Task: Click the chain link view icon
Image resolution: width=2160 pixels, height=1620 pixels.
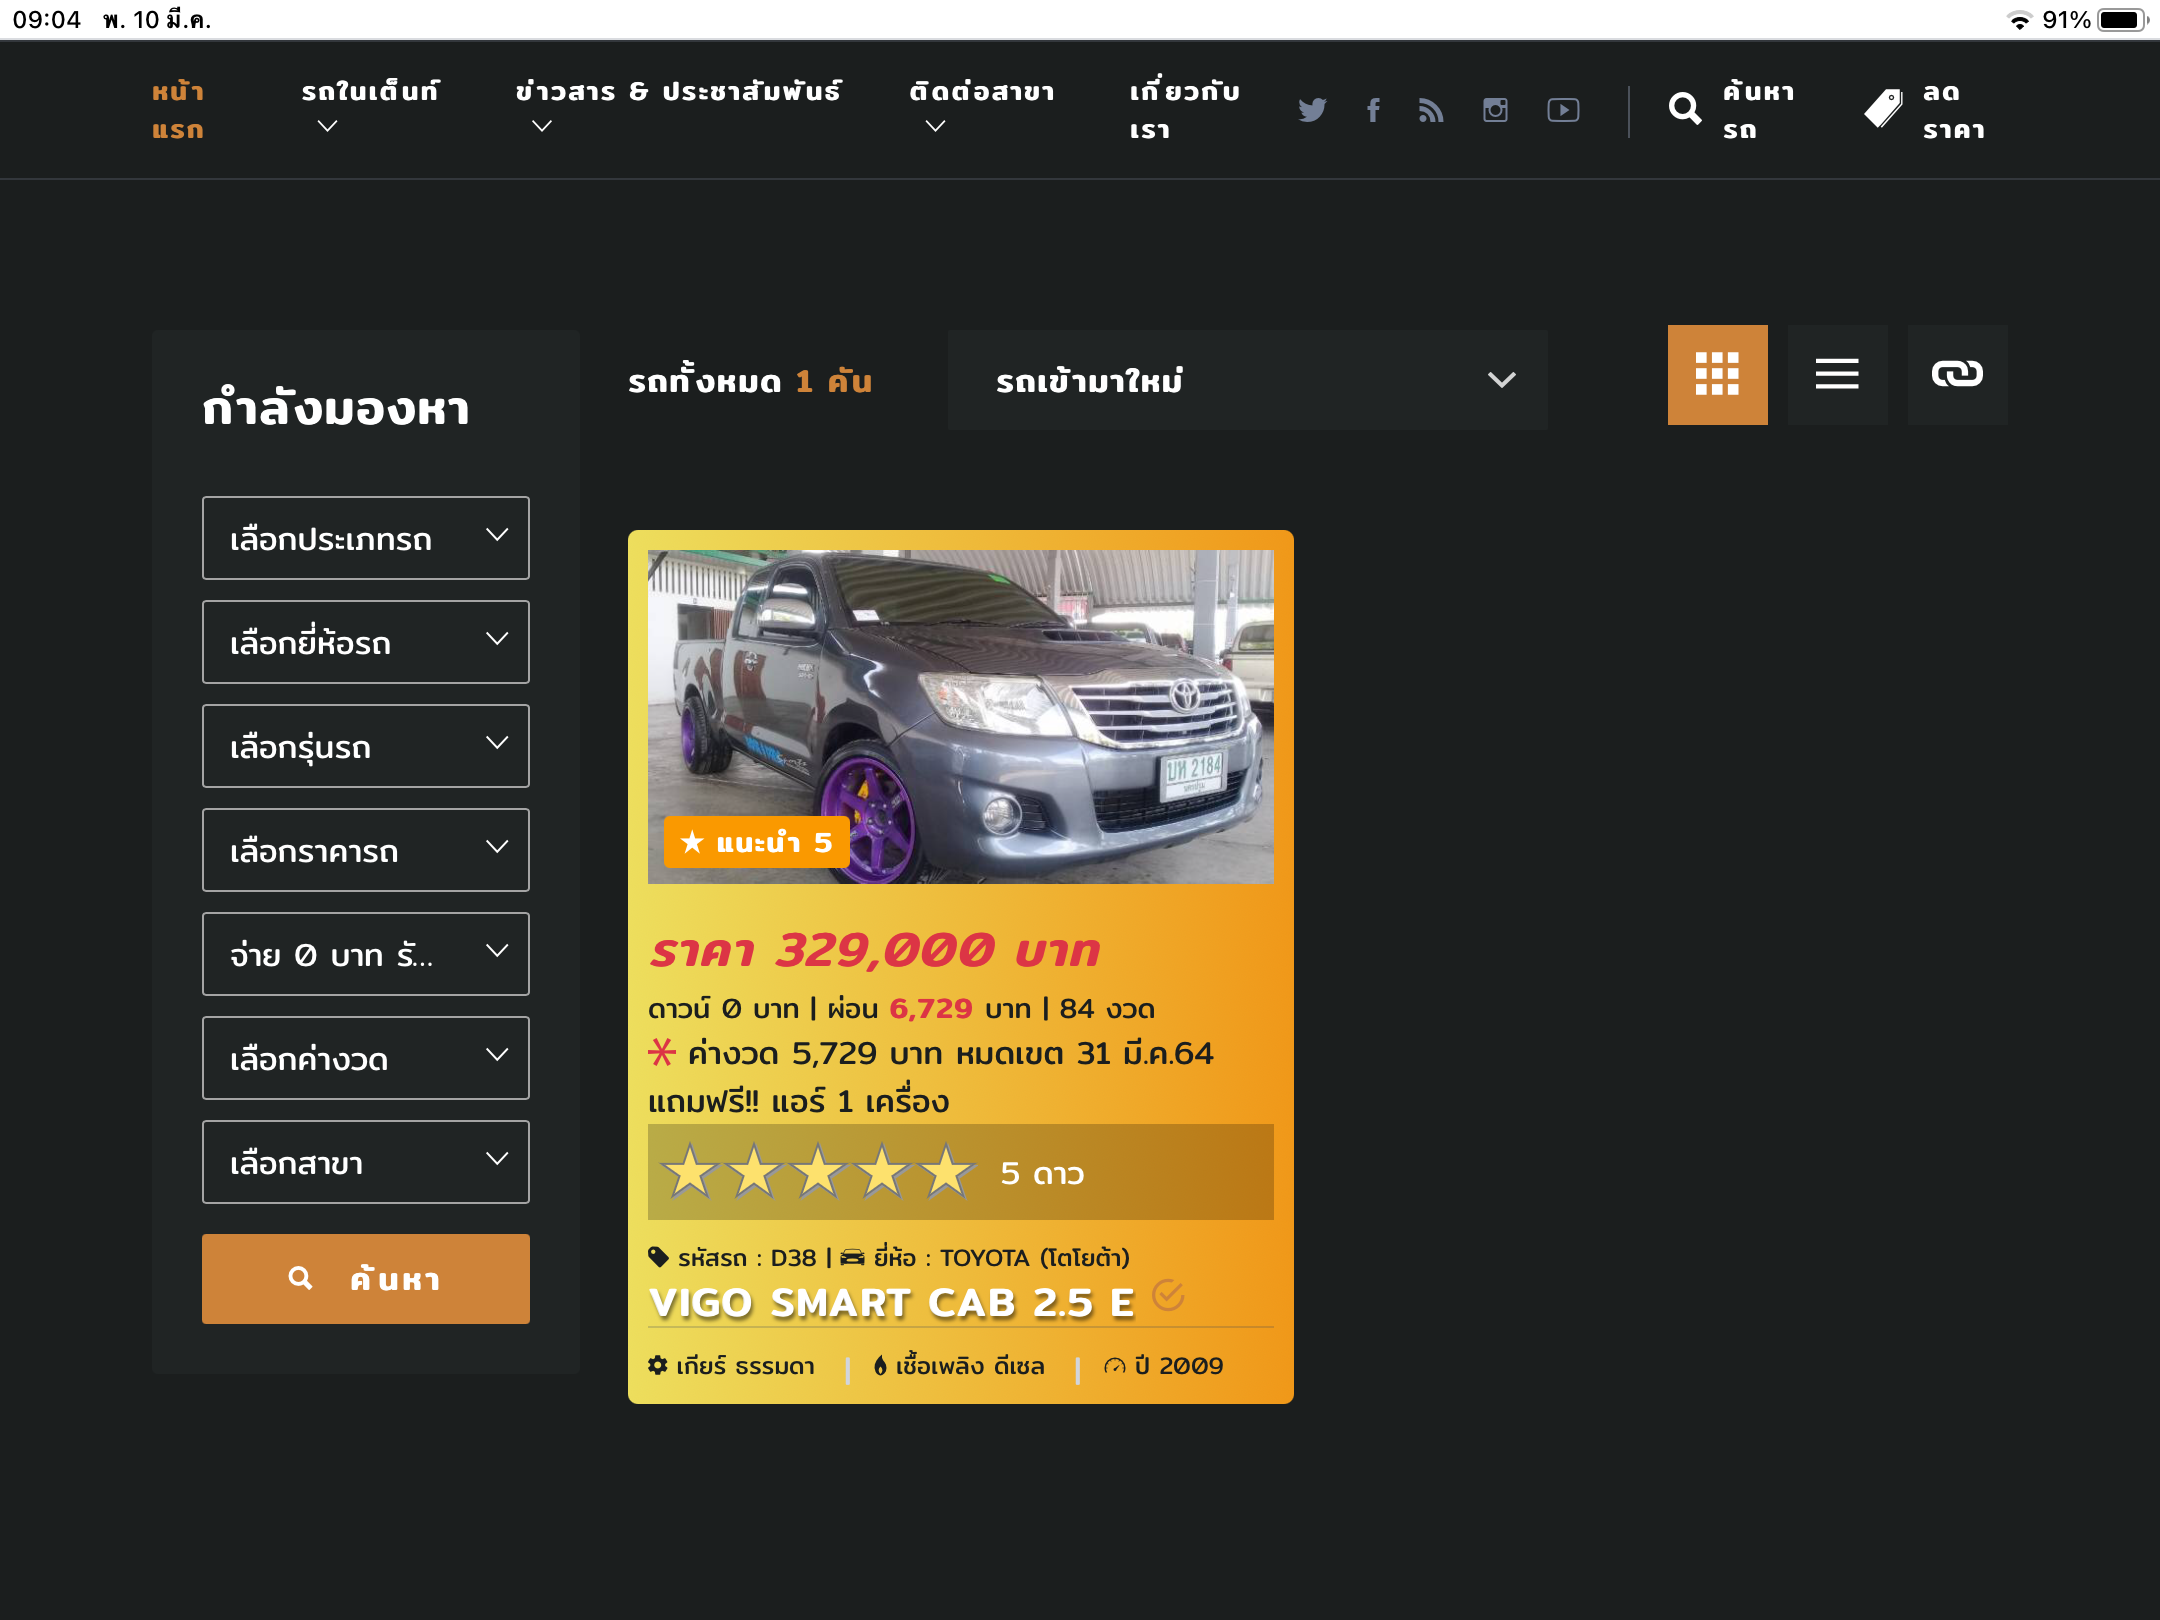Action: (1957, 375)
